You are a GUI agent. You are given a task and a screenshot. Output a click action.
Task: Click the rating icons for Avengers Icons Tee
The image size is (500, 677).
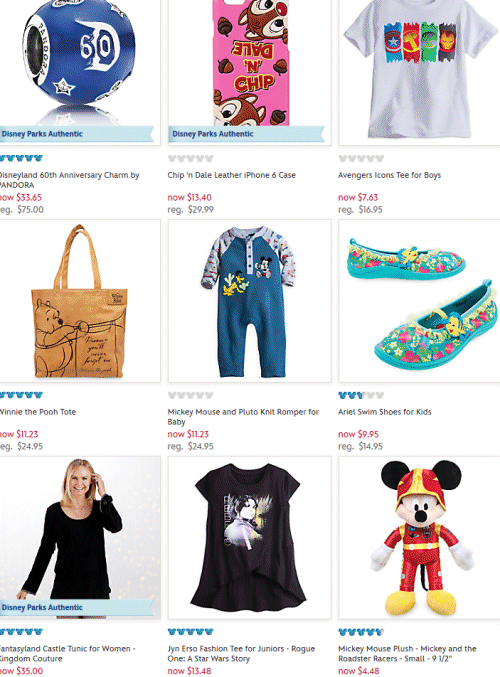click(x=361, y=158)
